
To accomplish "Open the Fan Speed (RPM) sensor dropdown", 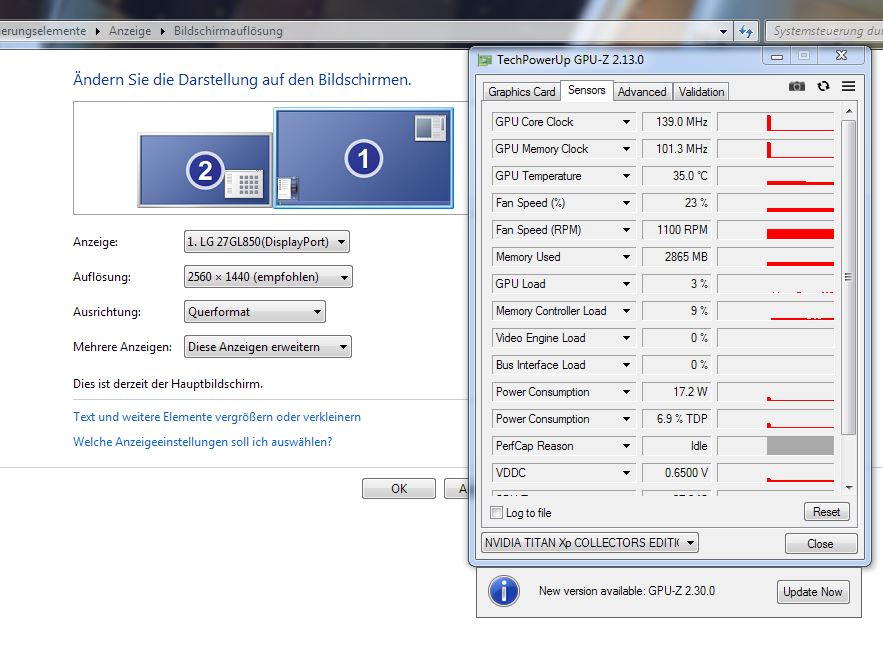I will click(x=626, y=230).
